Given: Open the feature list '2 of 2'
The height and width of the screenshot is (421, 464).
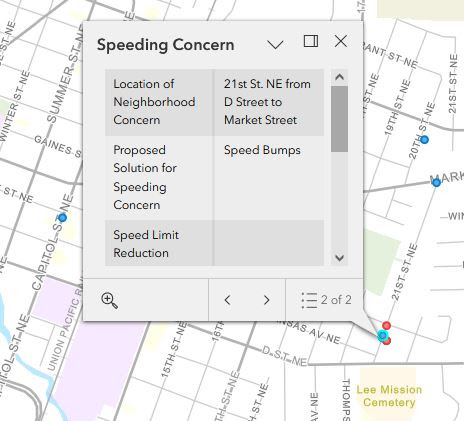Looking at the screenshot, I should (326, 300).
